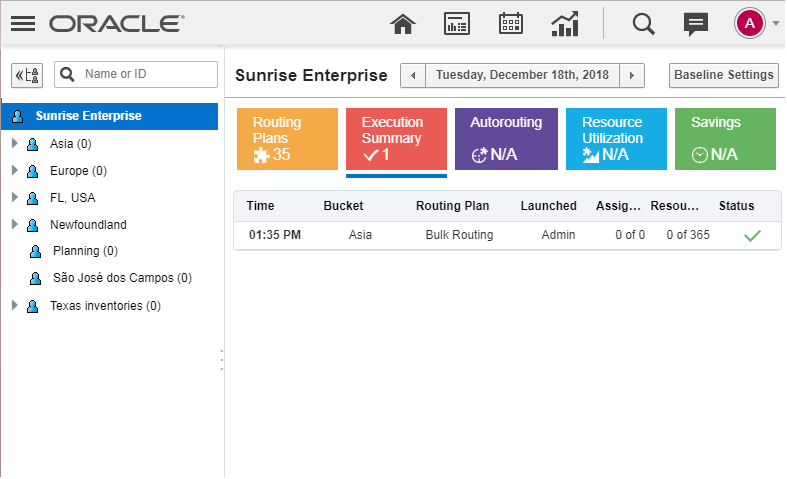The image size is (787, 479).
Task: Open the user avatar menu
Action: coord(750,23)
